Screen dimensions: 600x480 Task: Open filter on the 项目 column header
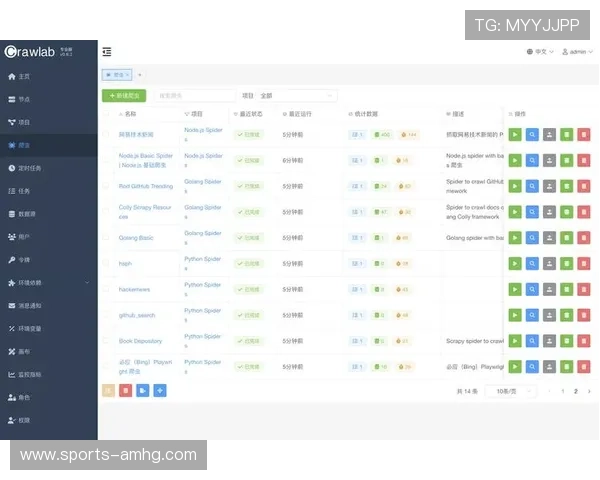[187, 114]
